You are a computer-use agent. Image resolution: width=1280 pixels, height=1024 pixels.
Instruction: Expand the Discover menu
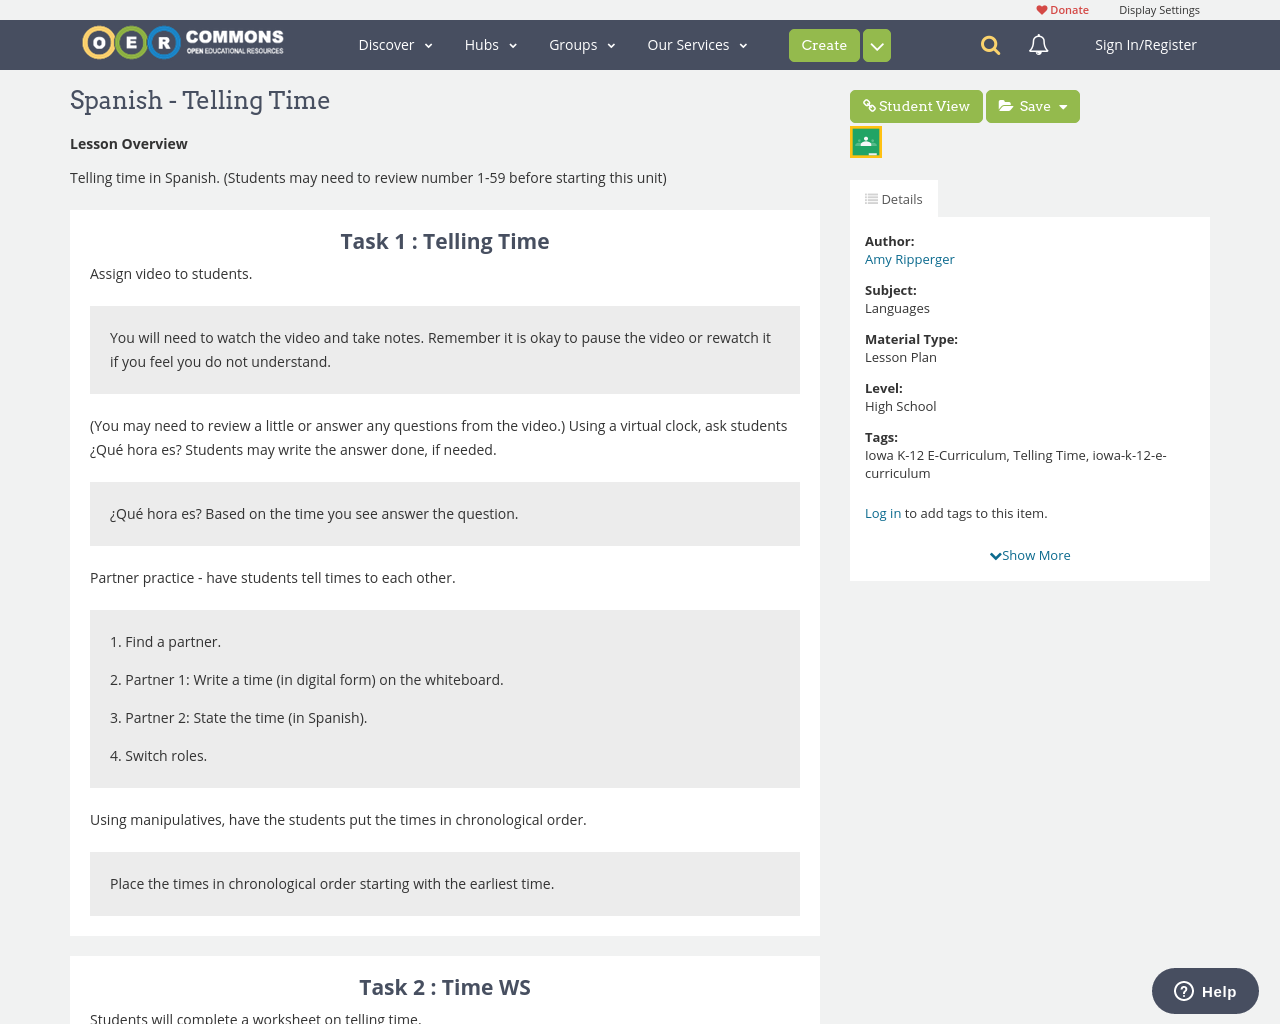point(395,44)
